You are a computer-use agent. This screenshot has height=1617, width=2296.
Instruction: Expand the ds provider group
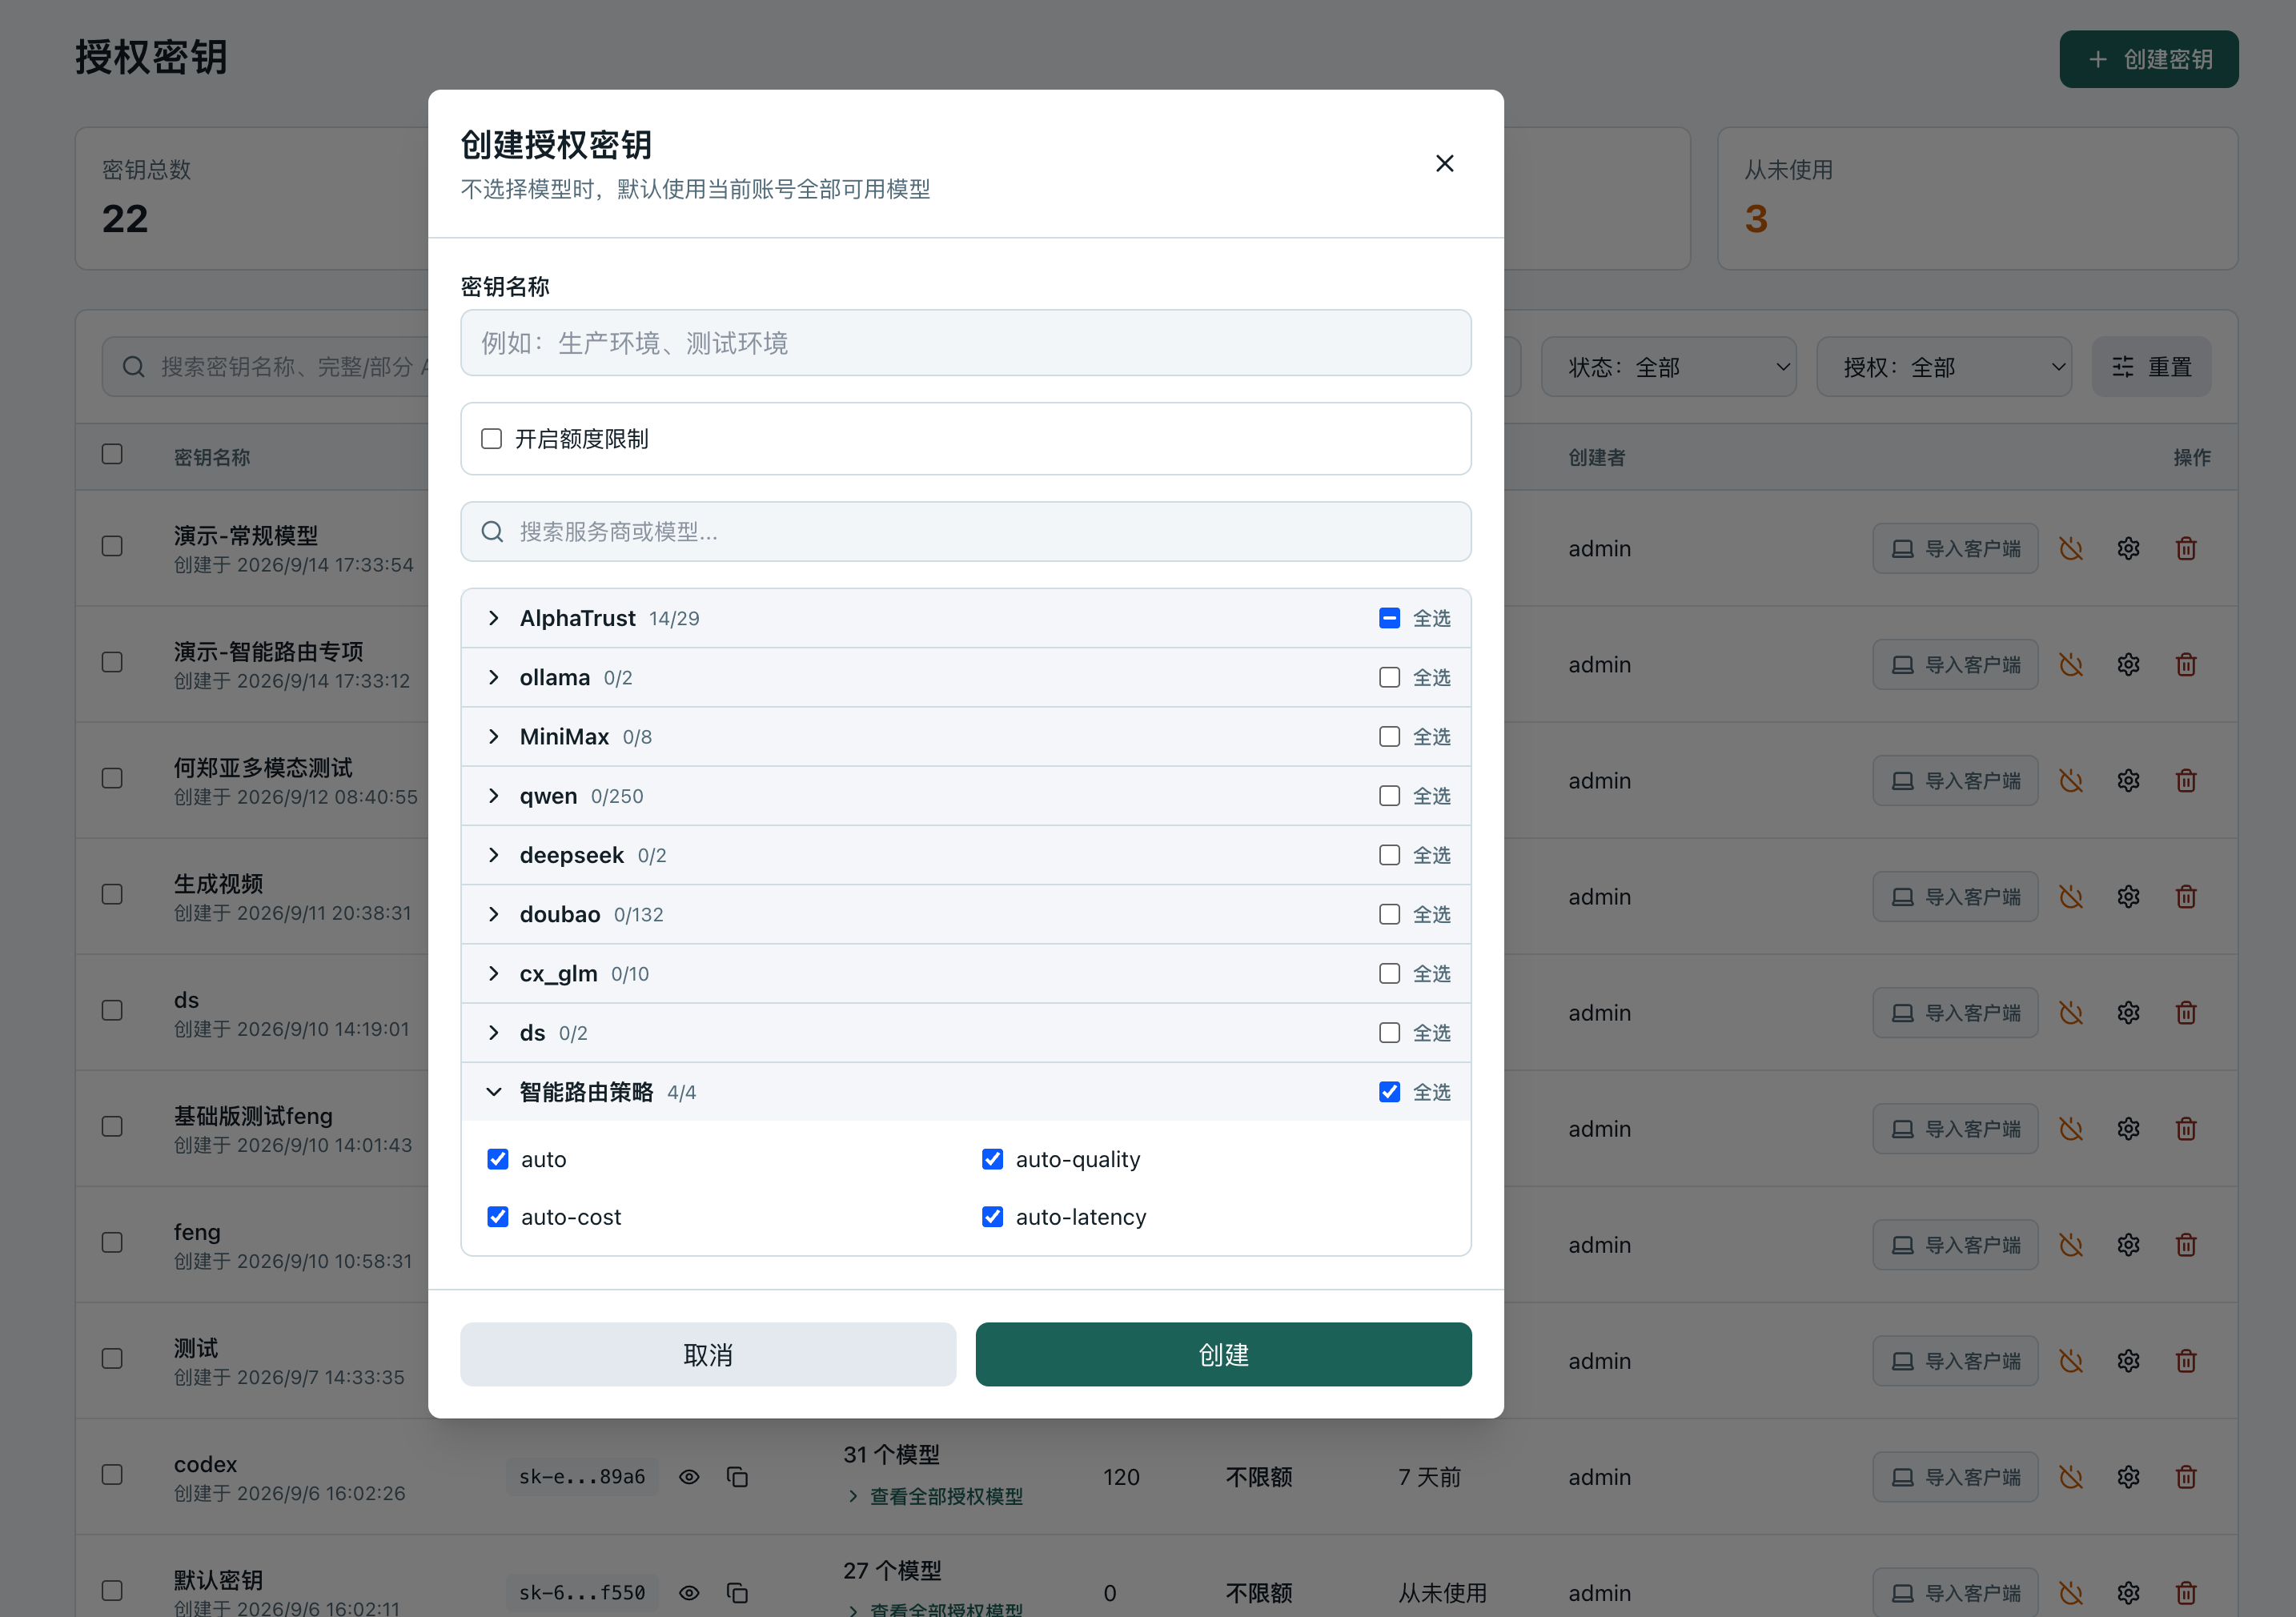click(x=493, y=1032)
